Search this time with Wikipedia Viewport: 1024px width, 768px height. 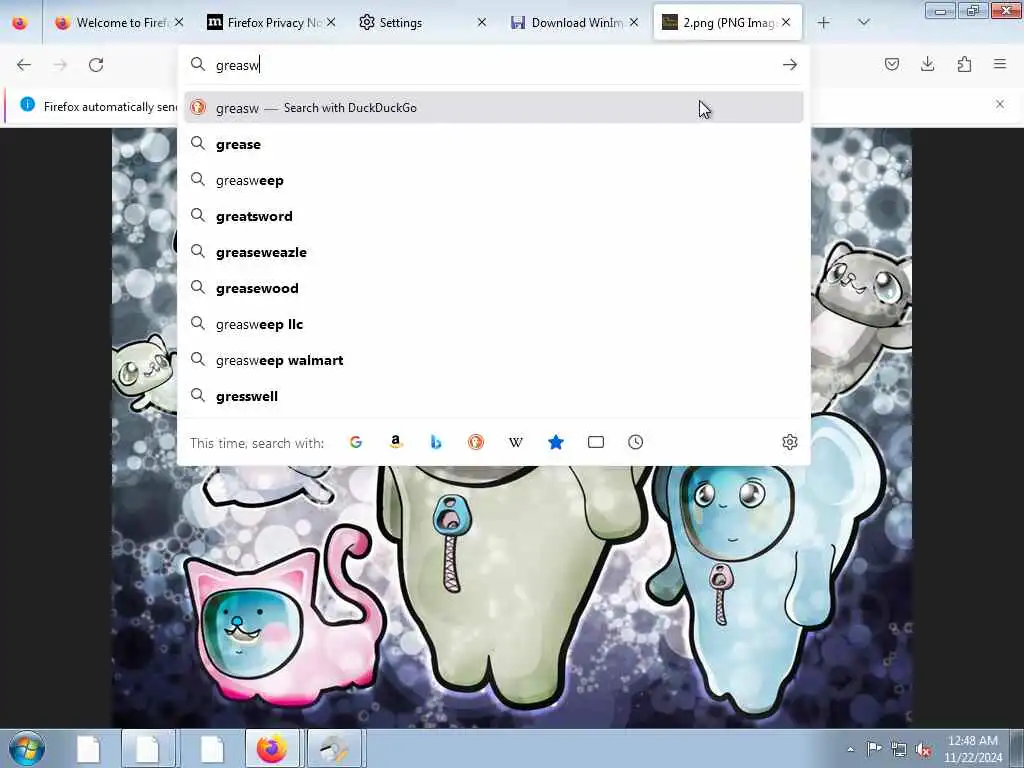click(516, 442)
